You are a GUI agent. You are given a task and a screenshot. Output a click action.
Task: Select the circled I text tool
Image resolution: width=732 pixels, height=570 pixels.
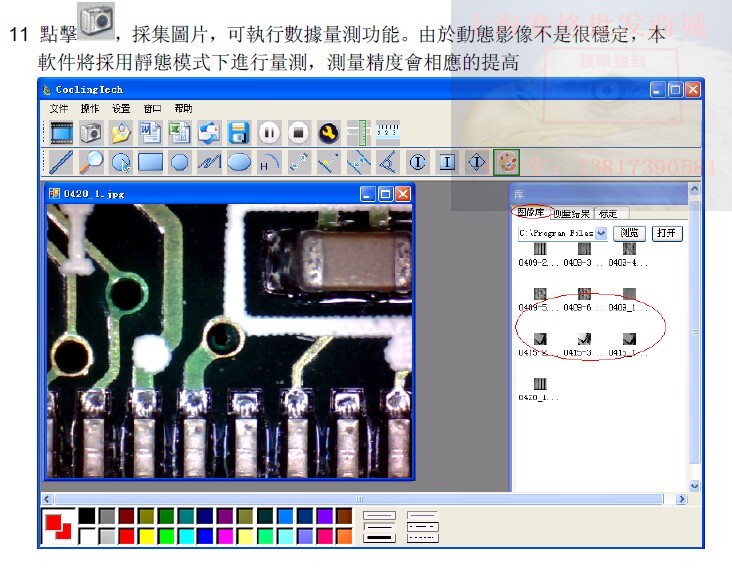(417, 162)
